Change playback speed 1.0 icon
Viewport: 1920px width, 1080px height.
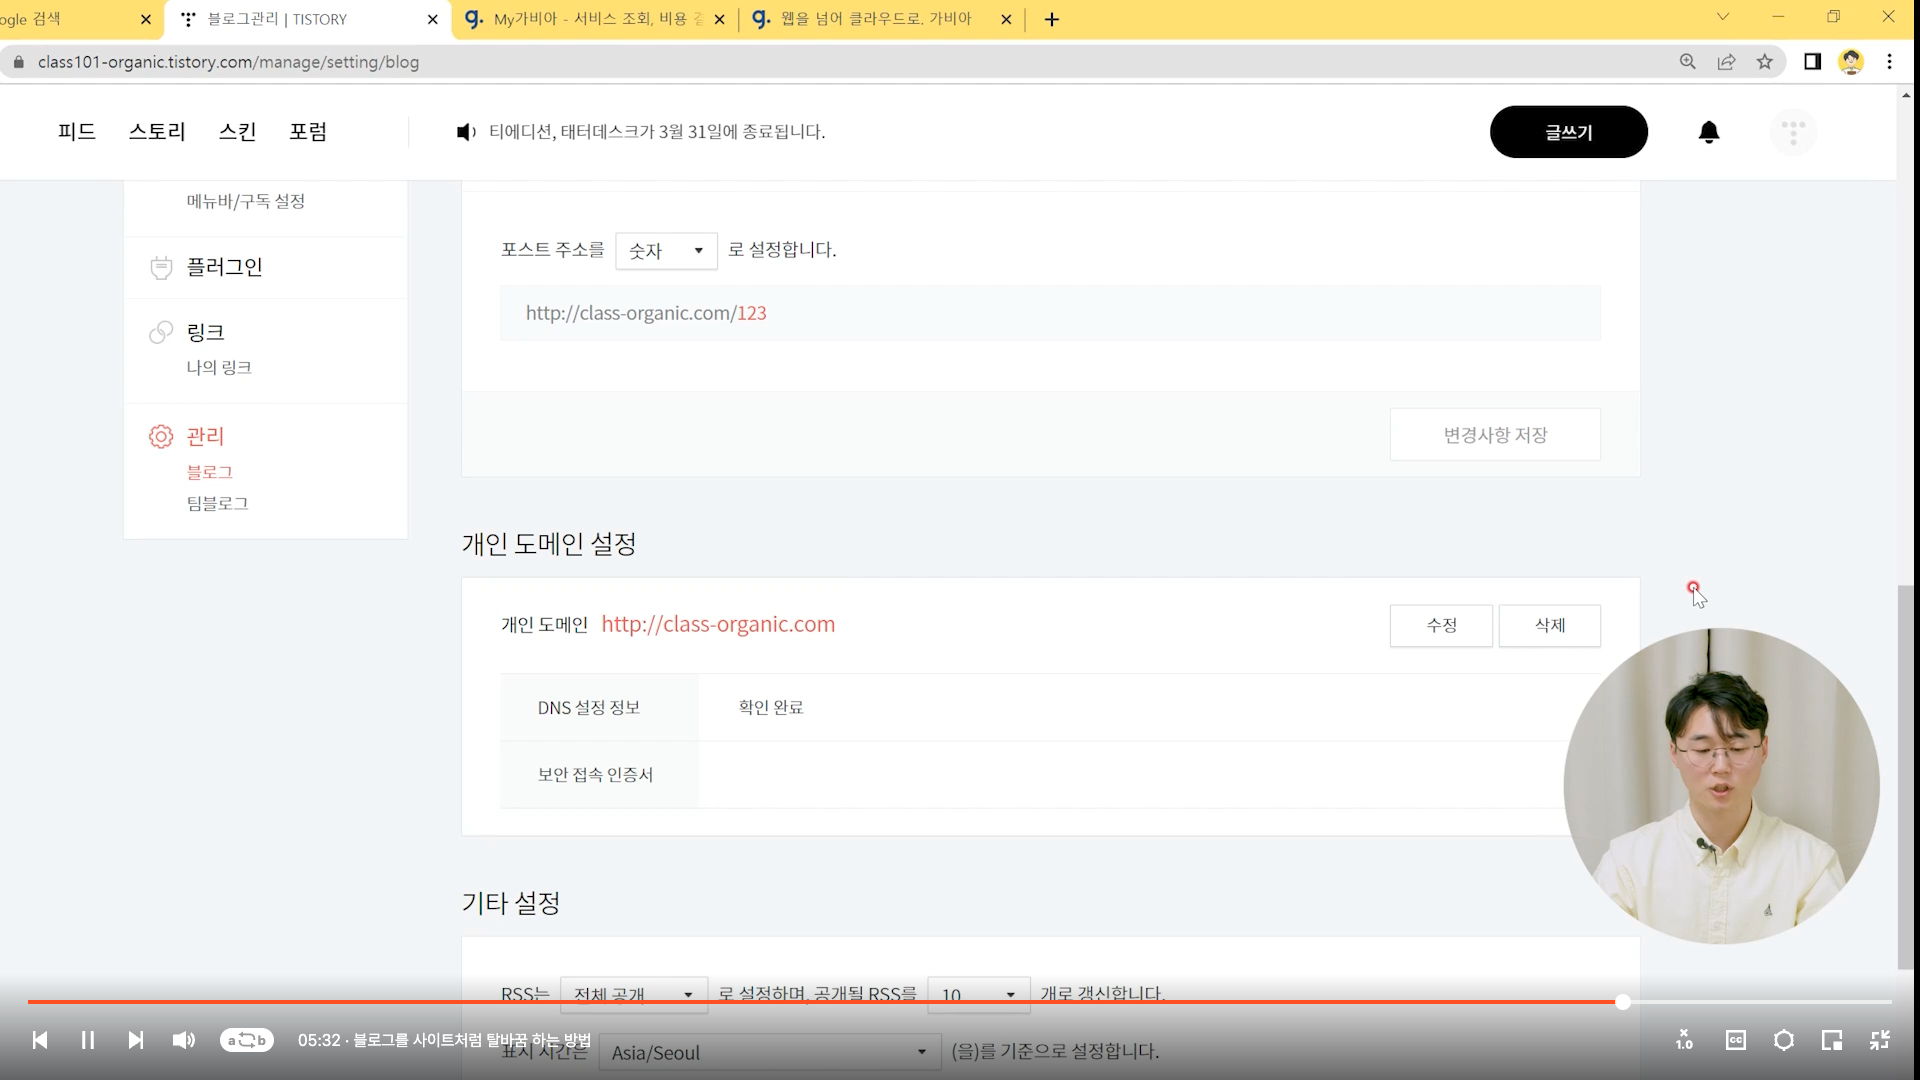coord(1685,1040)
